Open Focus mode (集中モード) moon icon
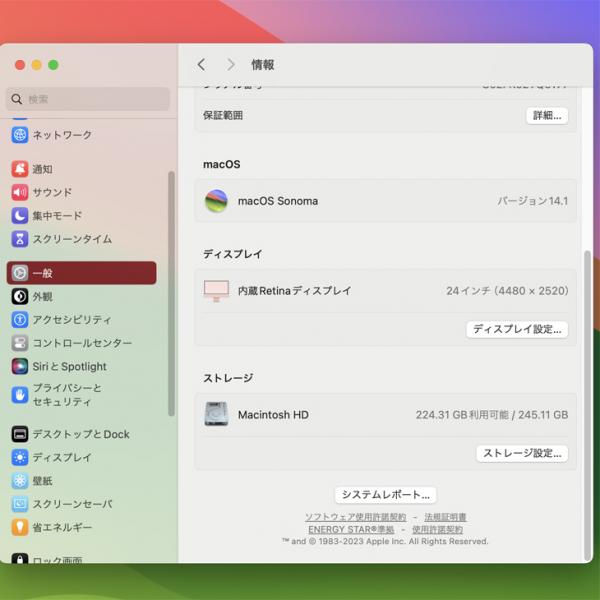Screen dimensions: 600x600 (x=20, y=216)
